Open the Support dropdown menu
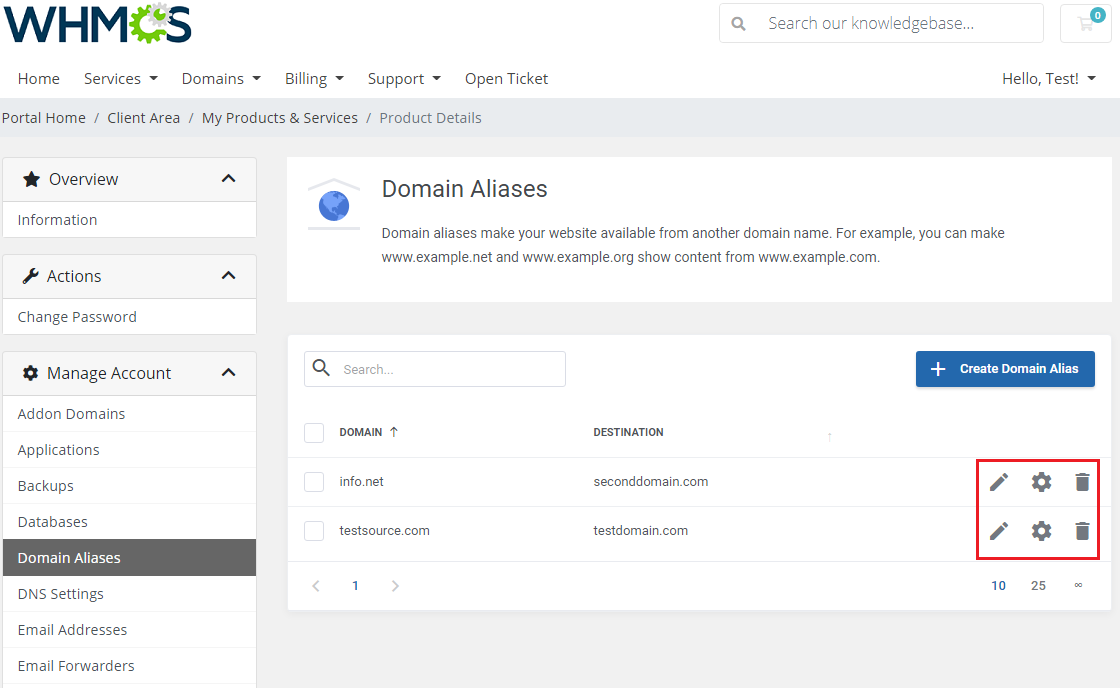Viewport: 1120px width, 688px height. pos(404,79)
